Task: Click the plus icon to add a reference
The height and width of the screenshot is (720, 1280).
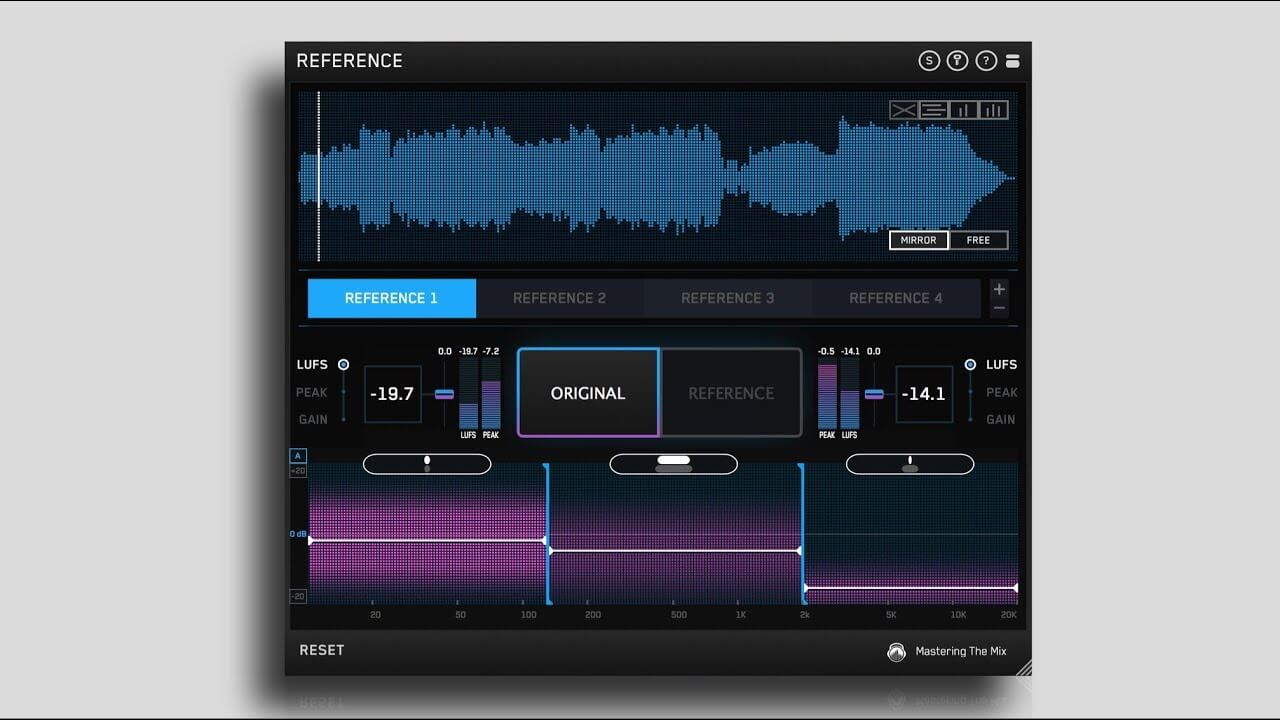Action: pos(998,288)
